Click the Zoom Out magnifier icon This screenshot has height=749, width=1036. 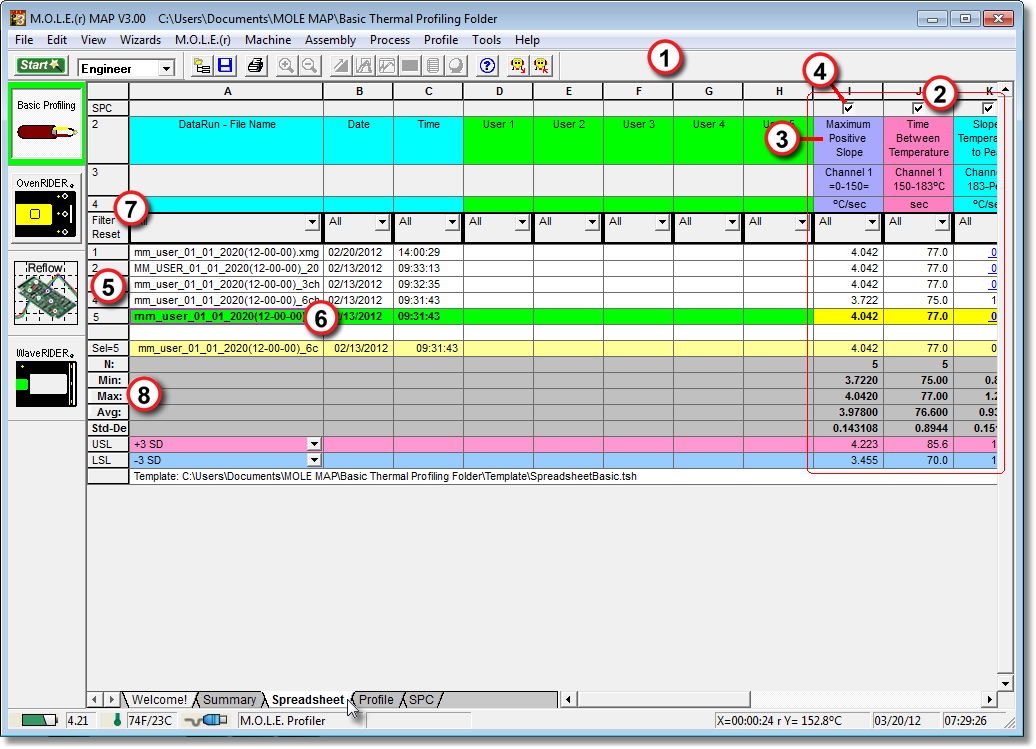pyautogui.click(x=309, y=66)
